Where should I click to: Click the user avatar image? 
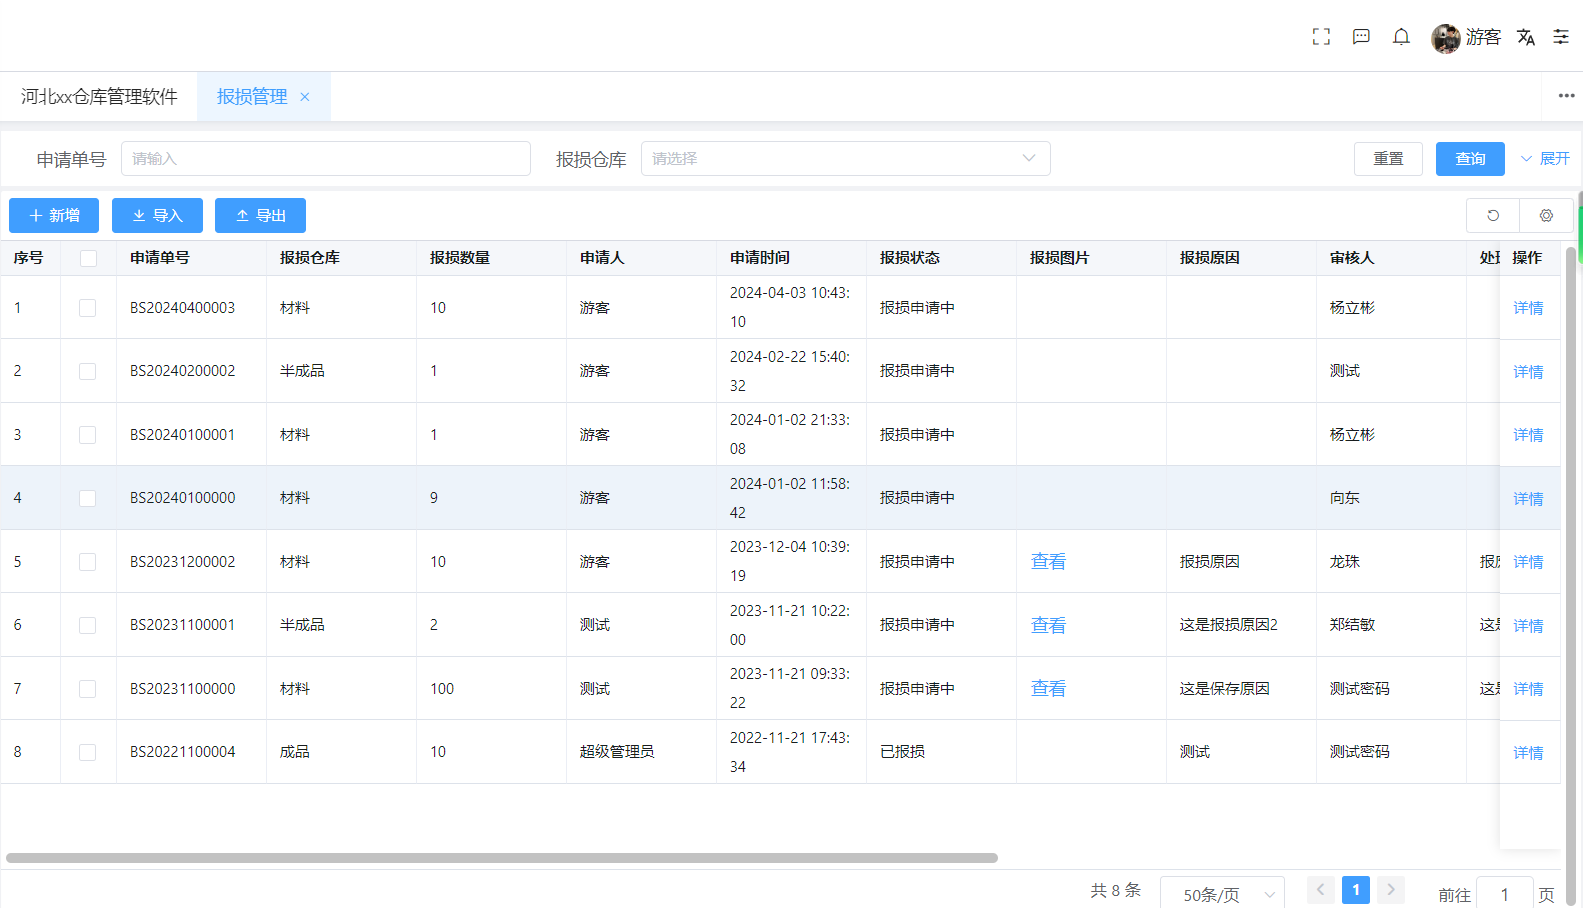pos(1445,38)
